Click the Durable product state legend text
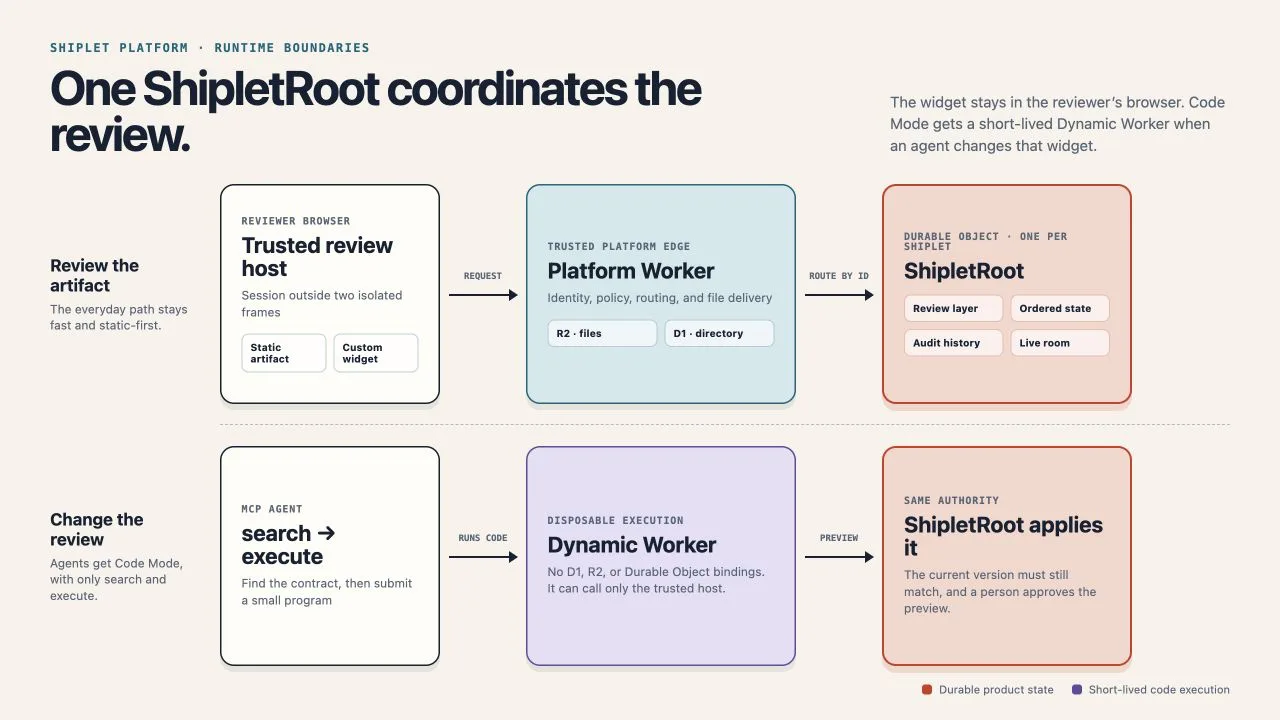The width and height of the screenshot is (1280, 720). (x=996, y=690)
